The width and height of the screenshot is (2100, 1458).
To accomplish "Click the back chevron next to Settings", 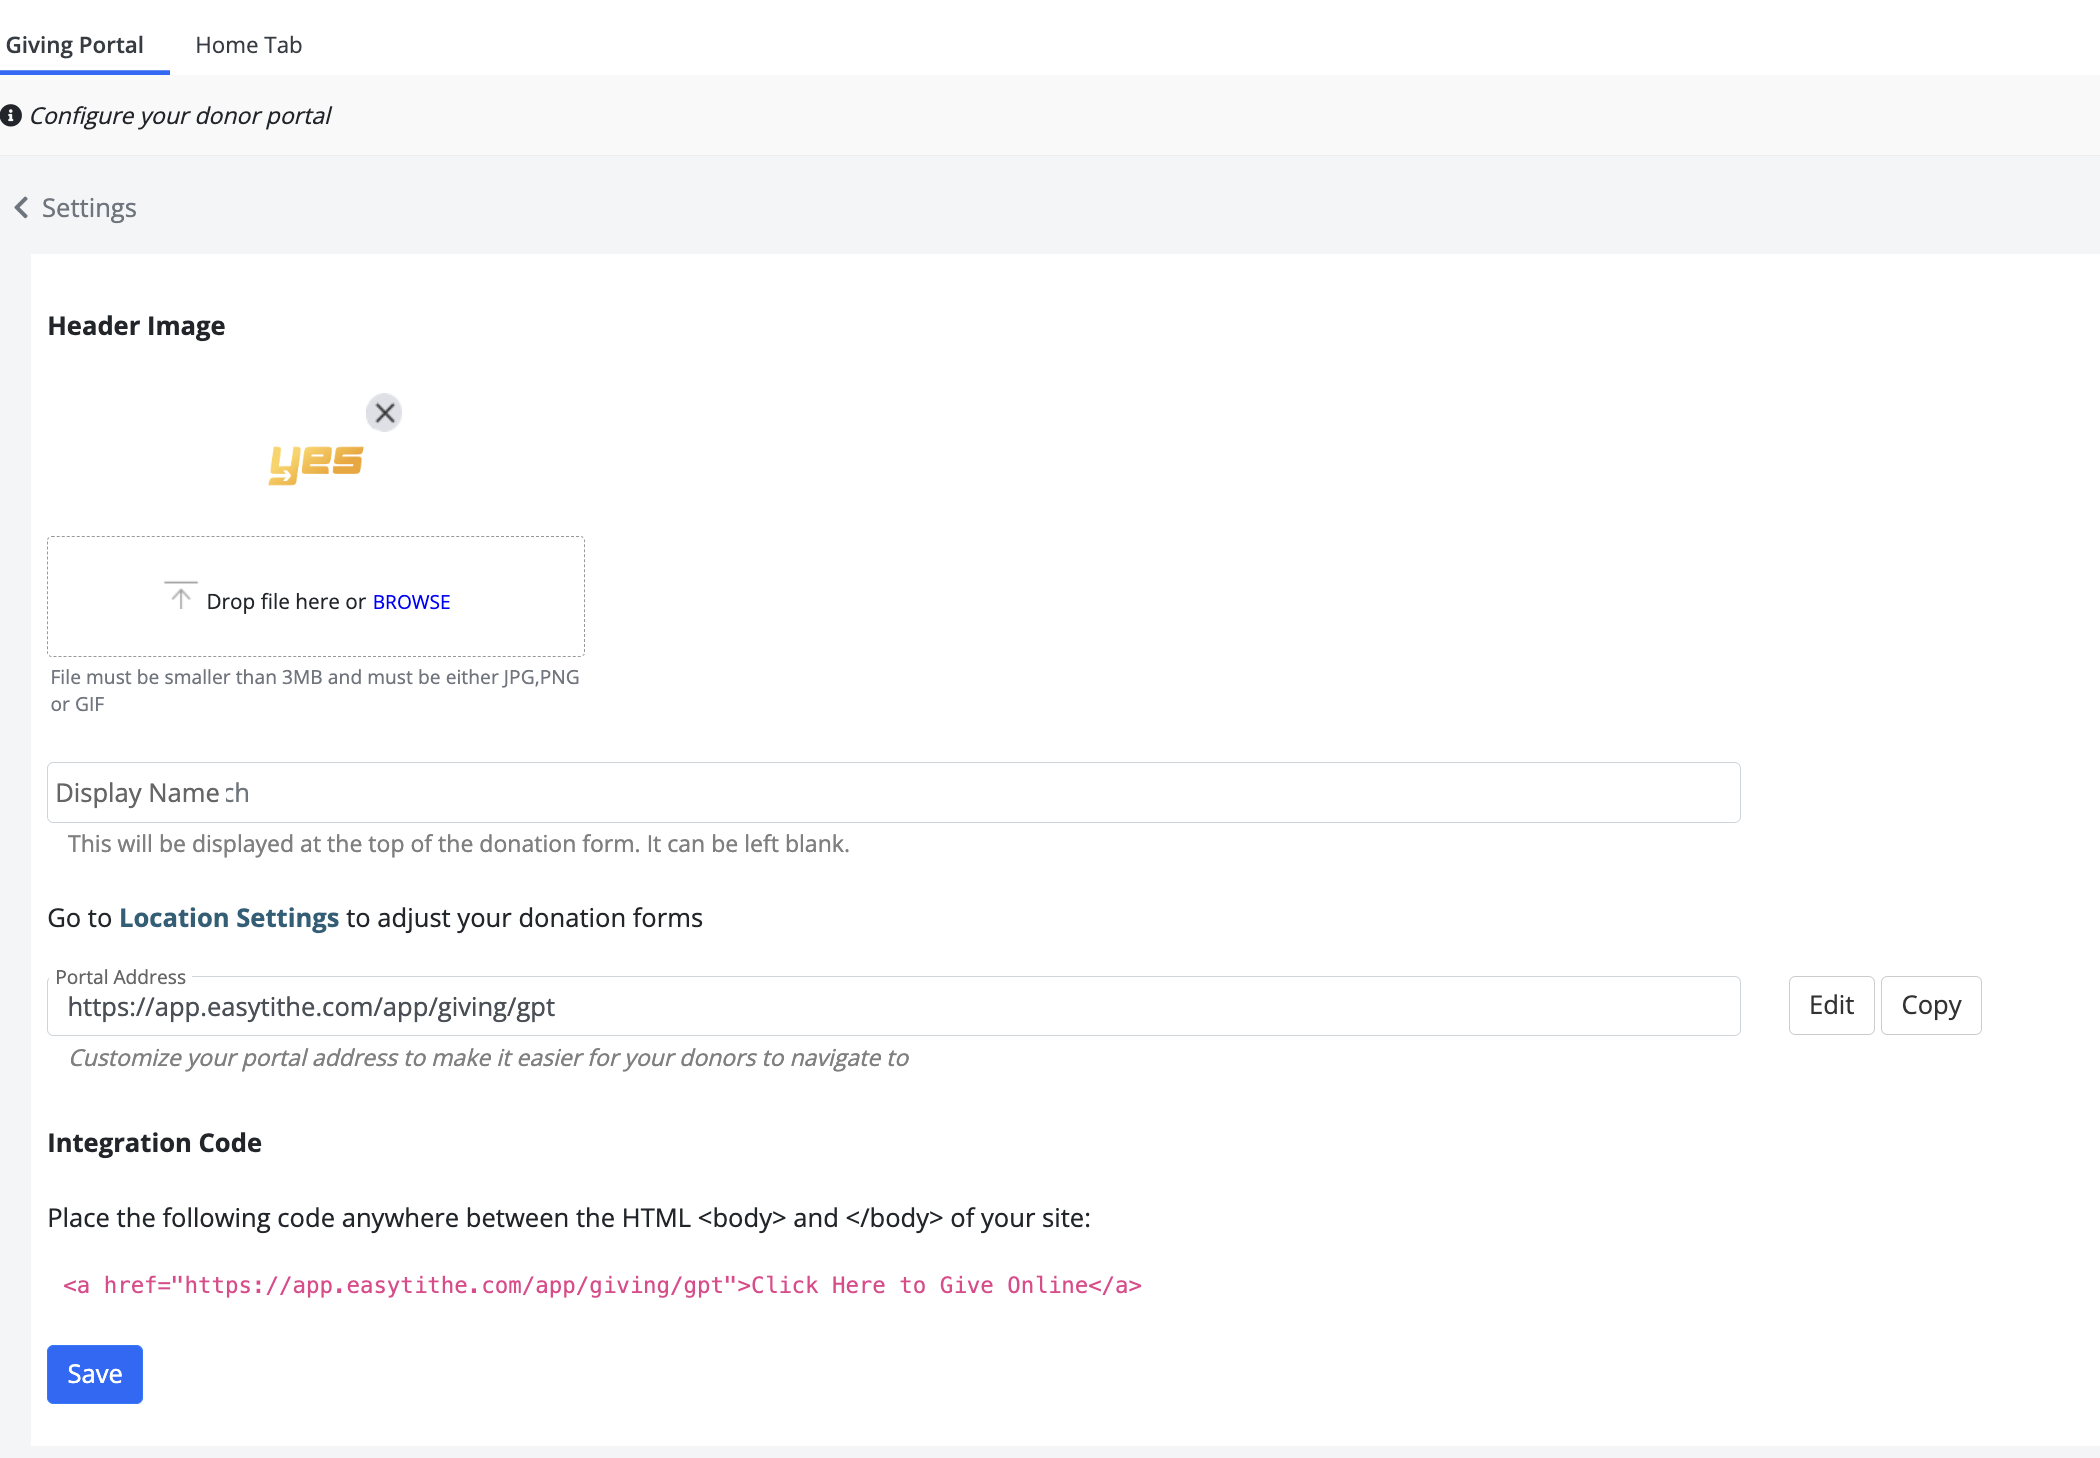I will [21, 207].
